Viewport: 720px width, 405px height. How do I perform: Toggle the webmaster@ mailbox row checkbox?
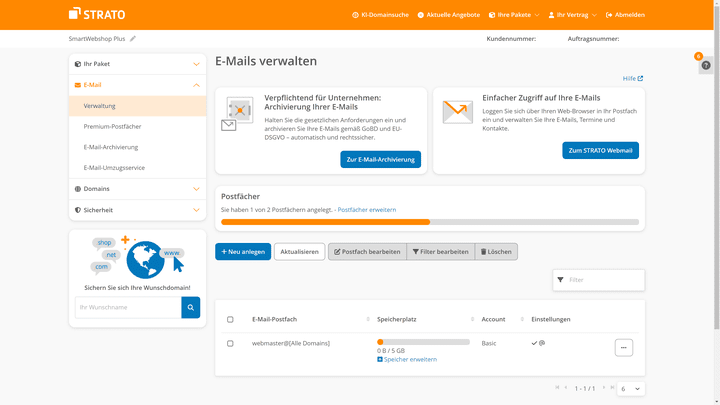click(x=230, y=343)
